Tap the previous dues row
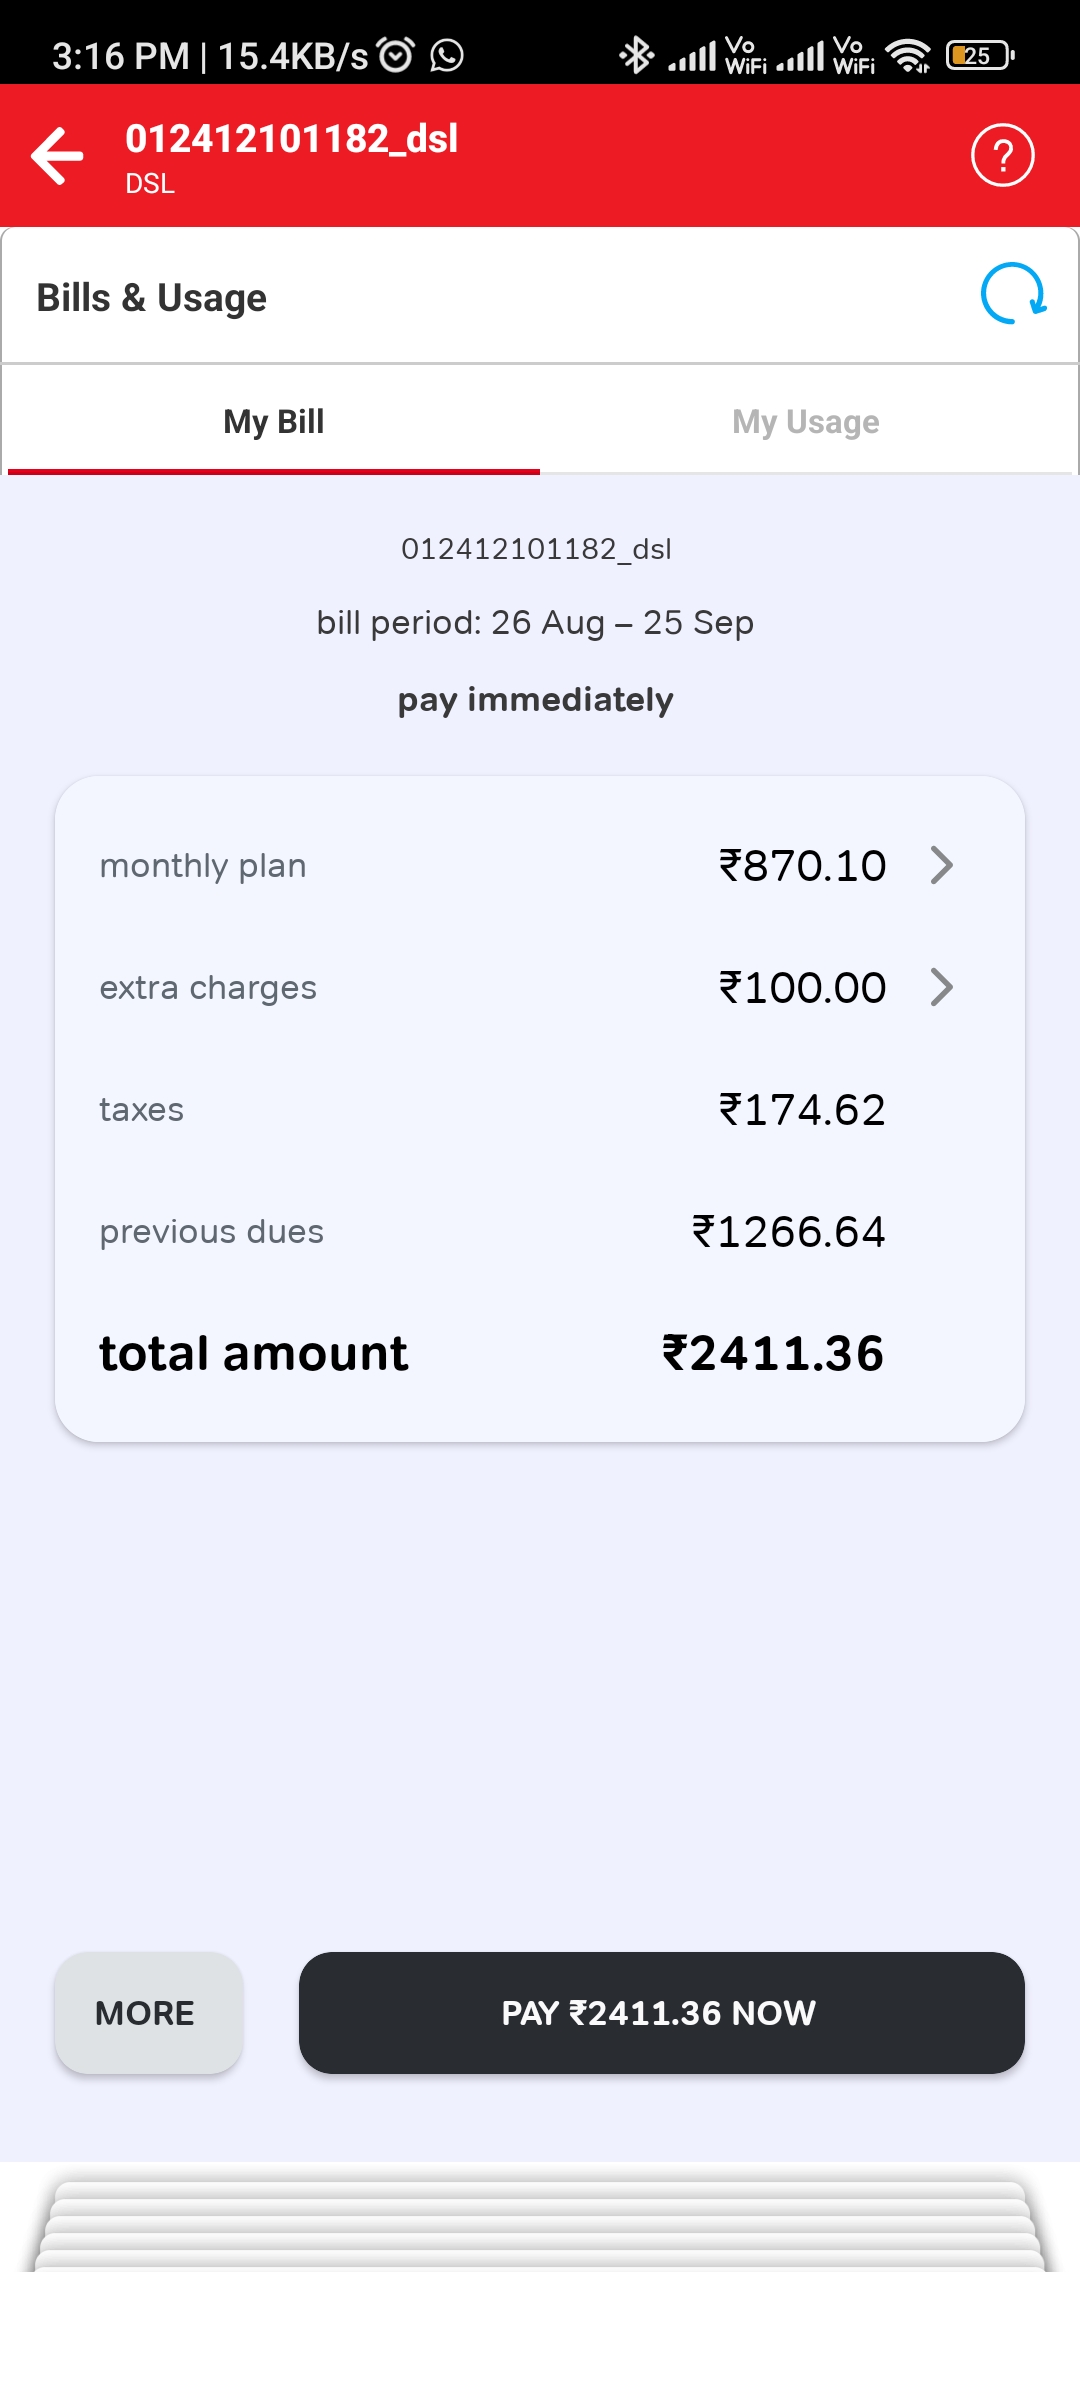The height and width of the screenshot is (2400, 1080). click(x=490, y=1231)
